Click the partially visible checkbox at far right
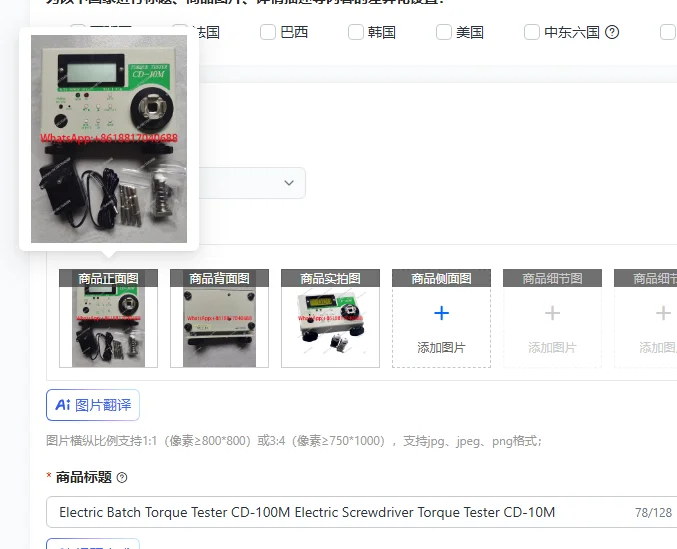Screen dimensions: 677x549 pos(668,32)
